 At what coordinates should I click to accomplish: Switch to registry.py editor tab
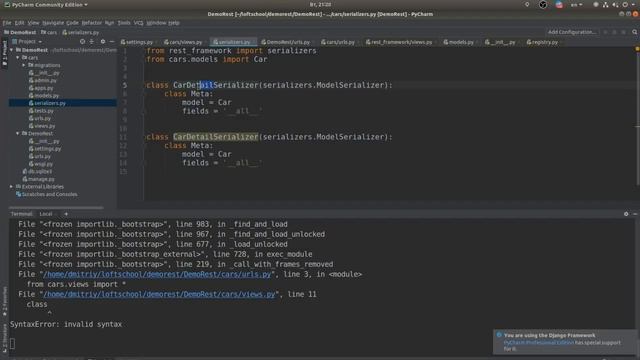pos(542,42)
